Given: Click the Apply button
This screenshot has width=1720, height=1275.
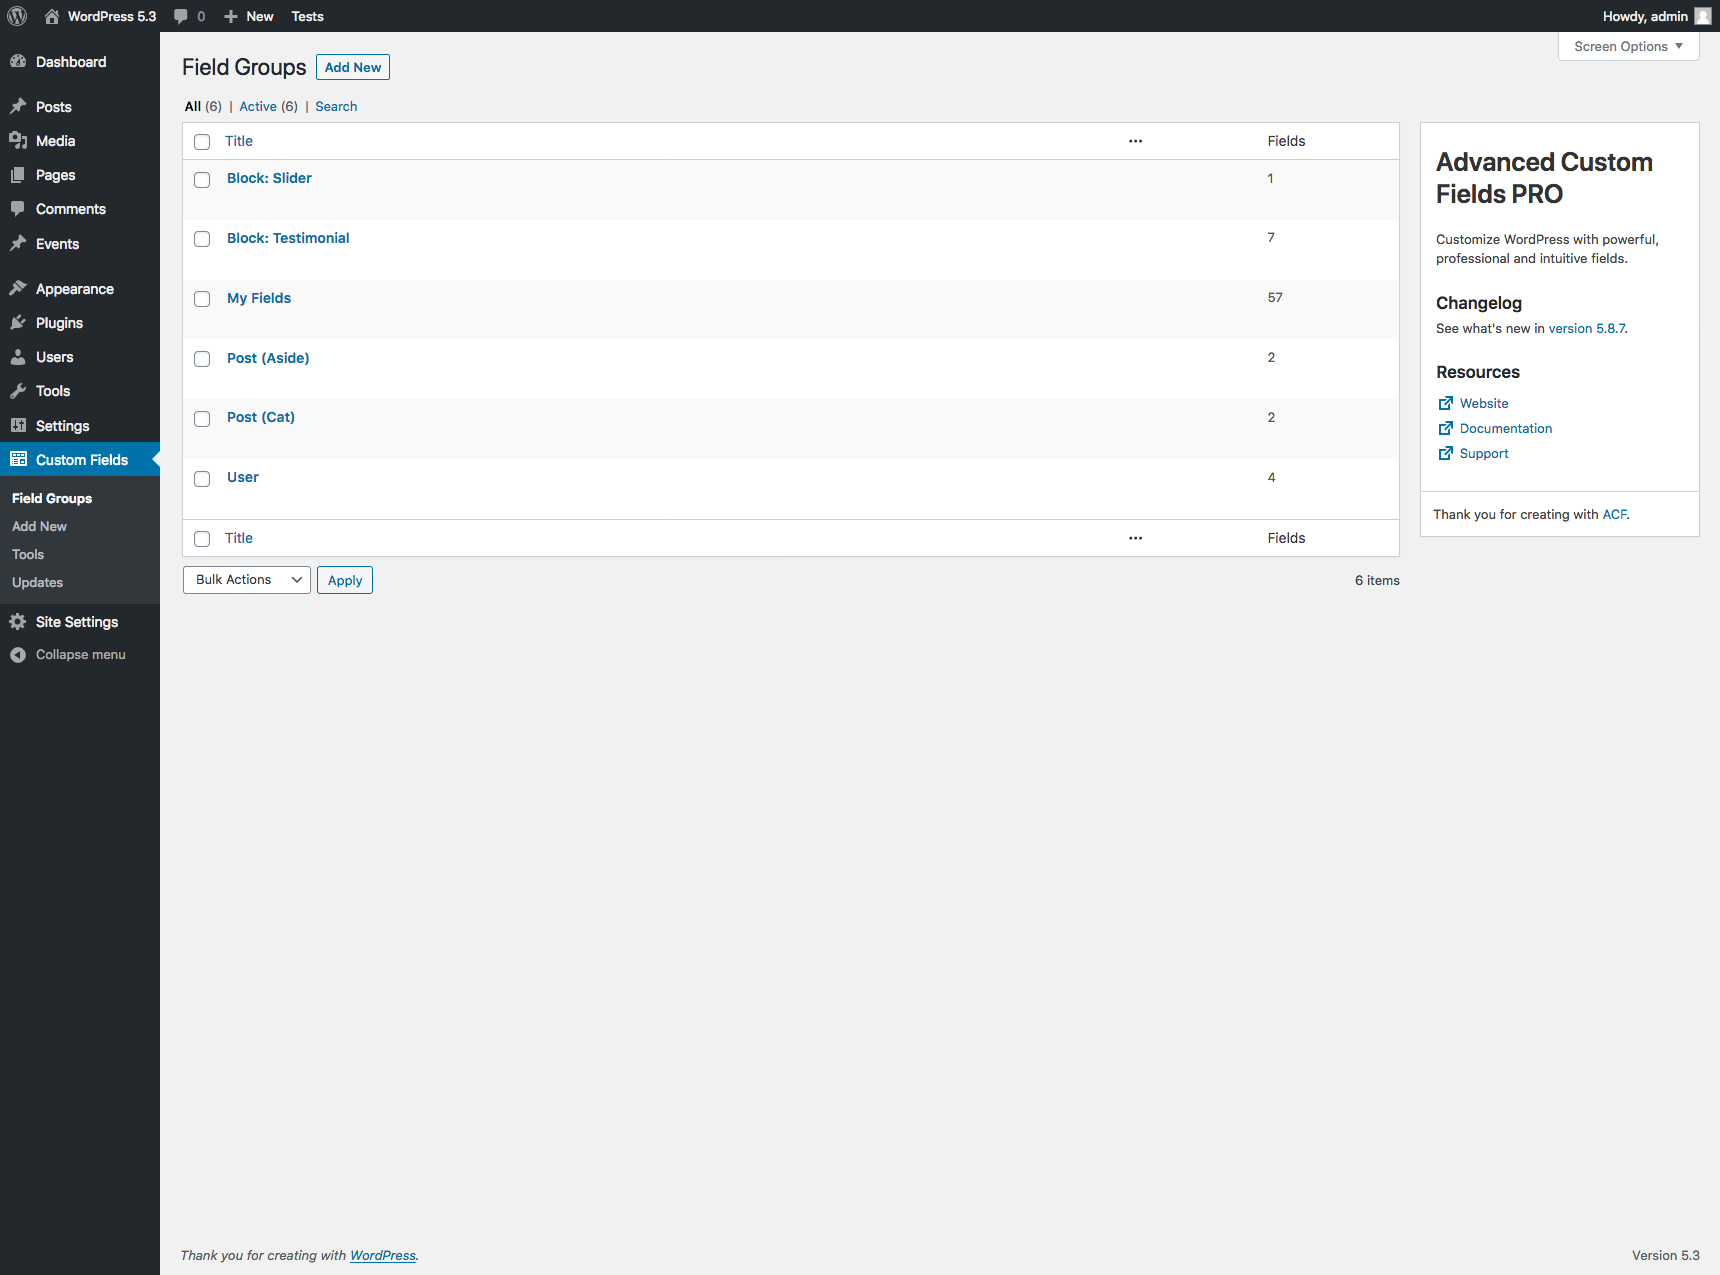Looking at the screenshot, I should click(345, 580).
